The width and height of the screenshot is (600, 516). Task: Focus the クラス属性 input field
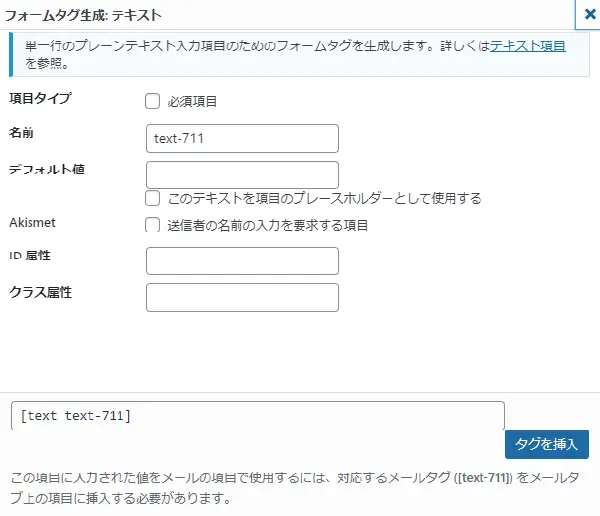click(x=242, y=297)
